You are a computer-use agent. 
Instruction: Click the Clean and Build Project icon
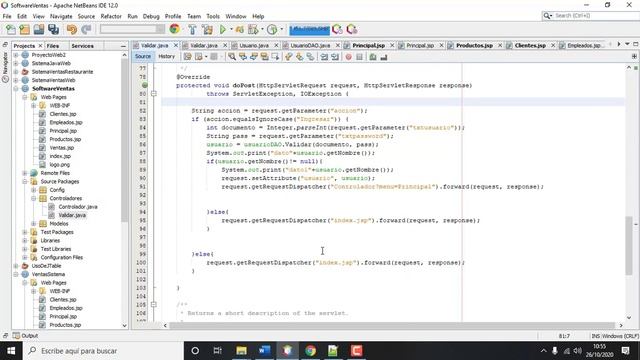[207, 29]
